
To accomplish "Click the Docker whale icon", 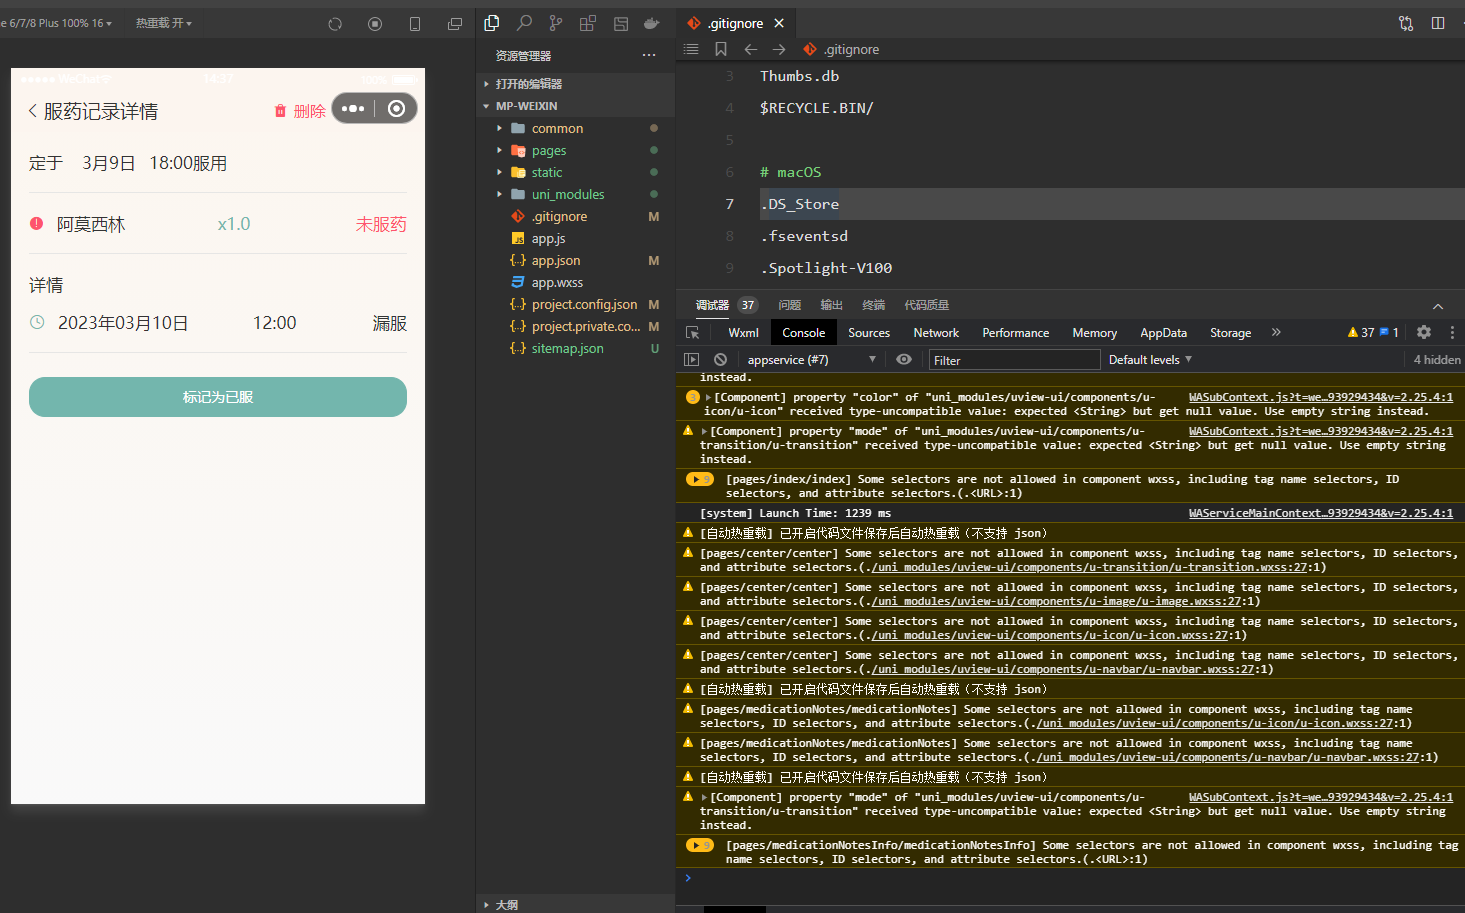I will tap(652, 23).
